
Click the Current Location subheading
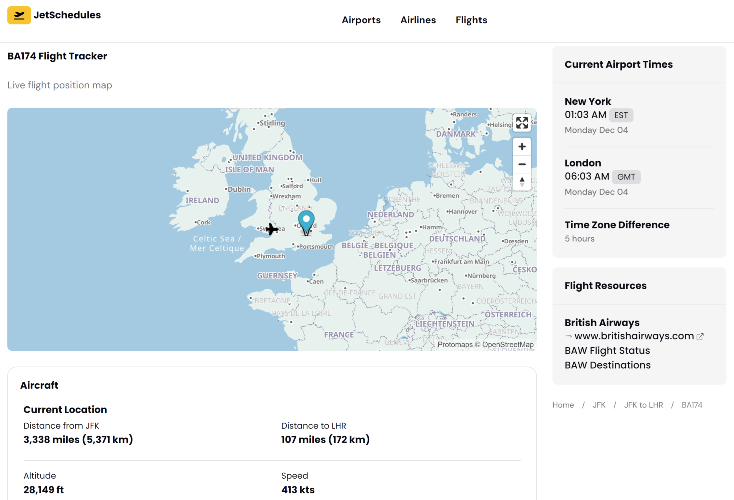(x=65, y=410)
